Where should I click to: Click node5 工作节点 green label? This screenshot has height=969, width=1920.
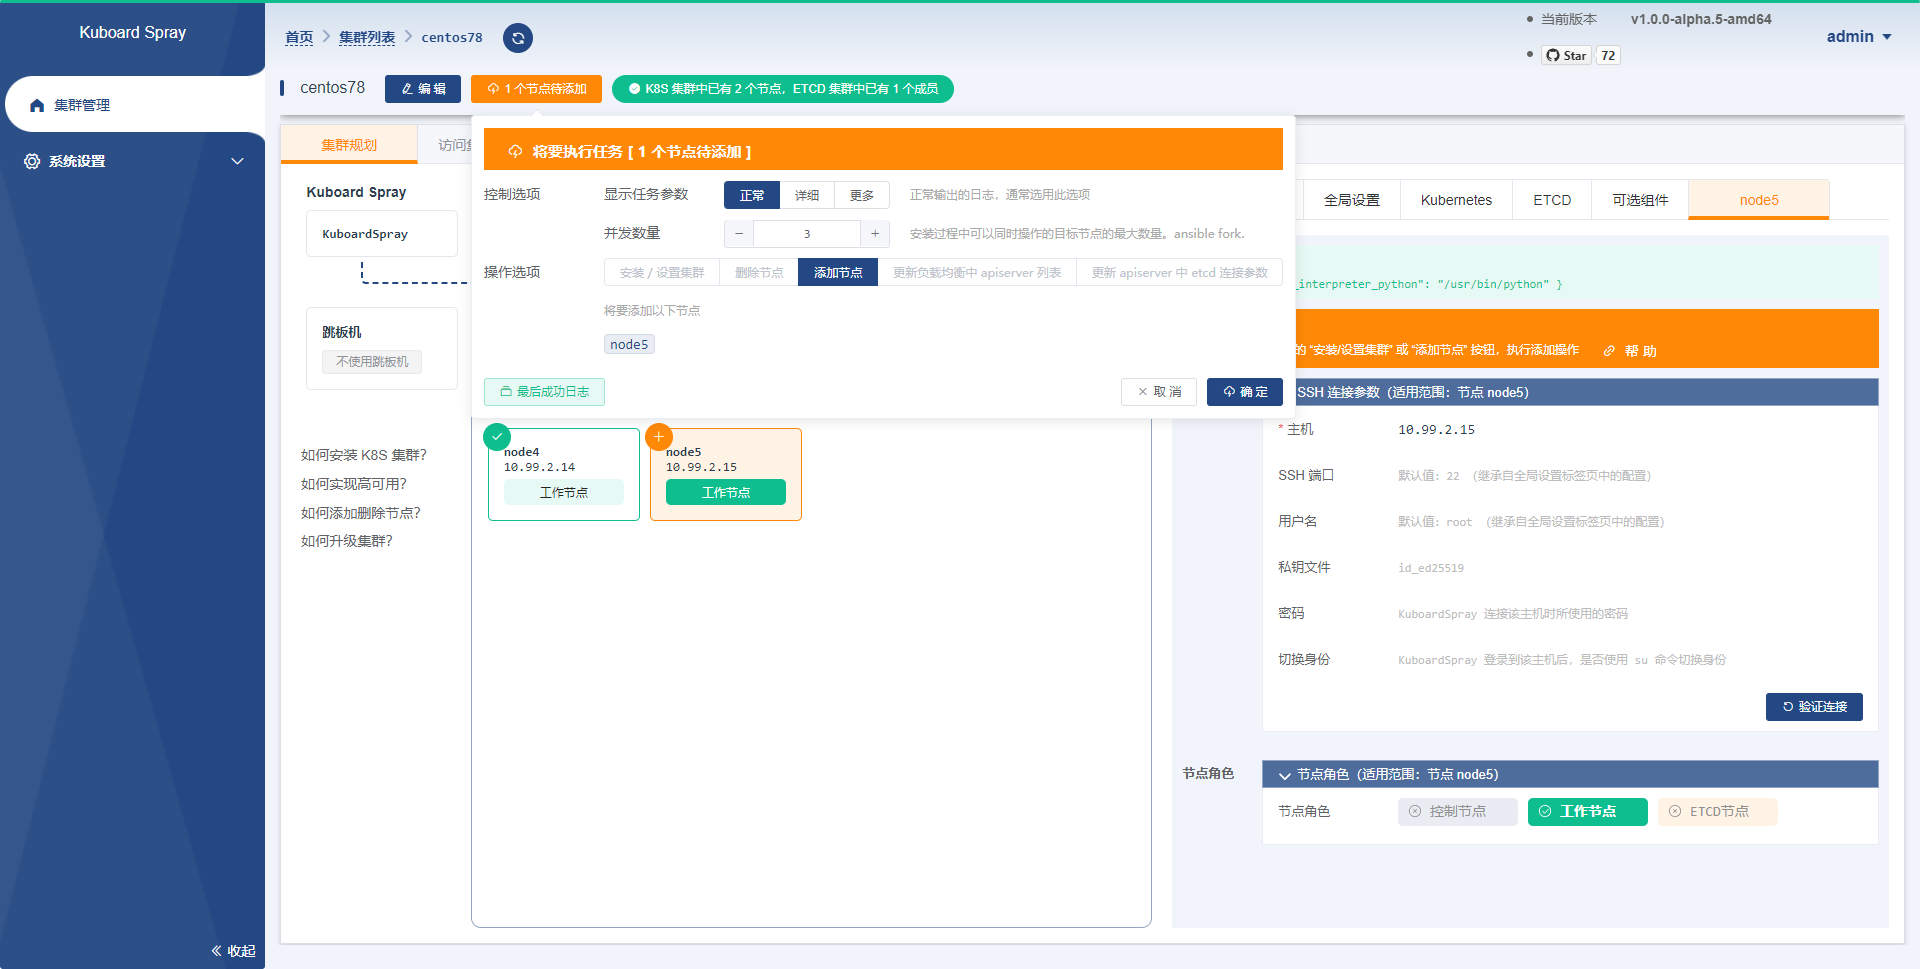click(x=726, y=492)
